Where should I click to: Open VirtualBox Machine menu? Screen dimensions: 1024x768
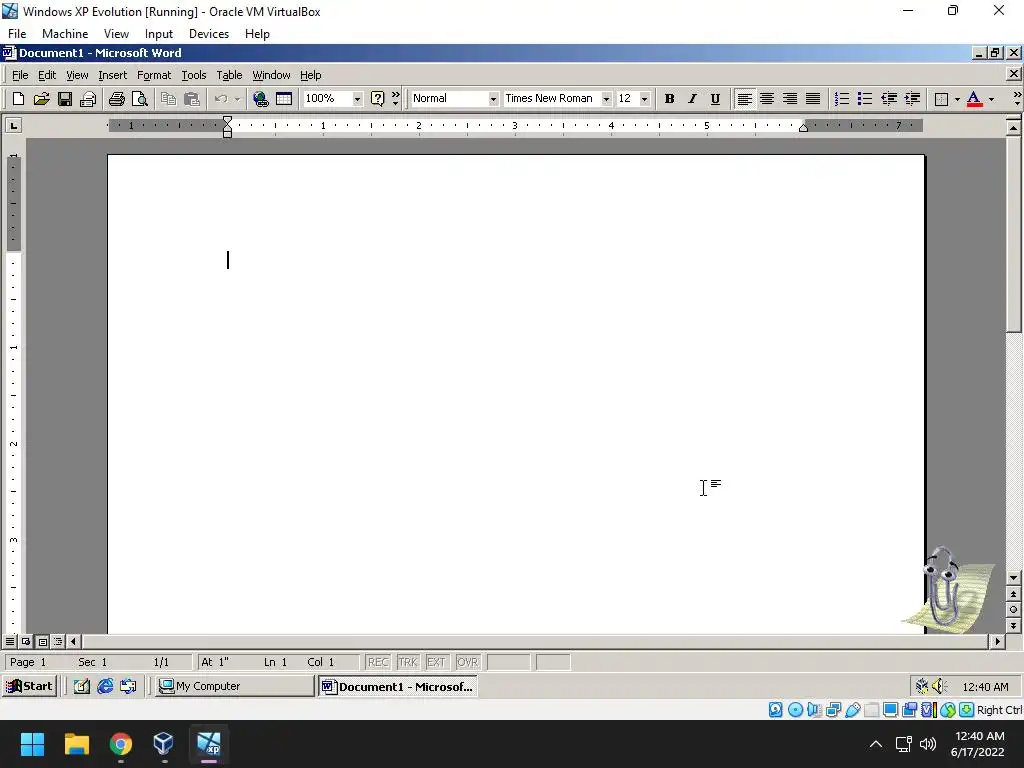click(65, 34)
